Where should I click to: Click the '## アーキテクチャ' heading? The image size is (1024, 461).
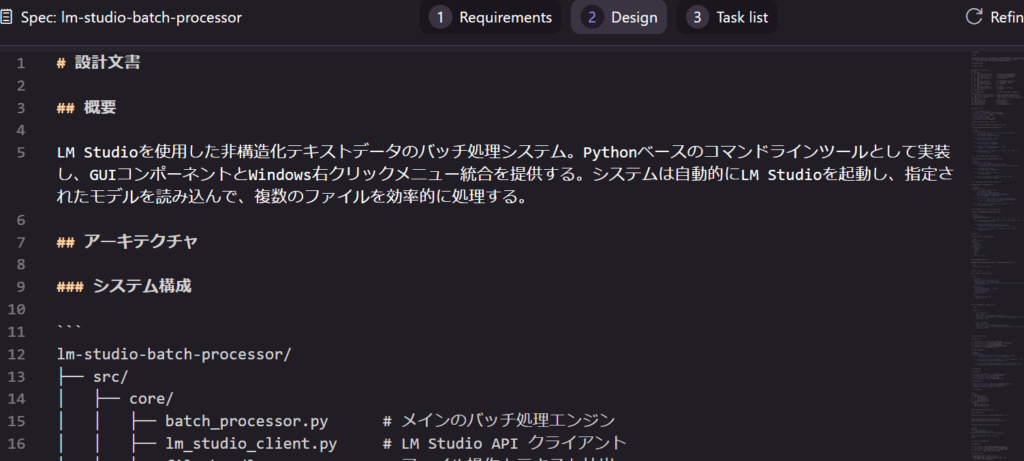click(127, 242)
